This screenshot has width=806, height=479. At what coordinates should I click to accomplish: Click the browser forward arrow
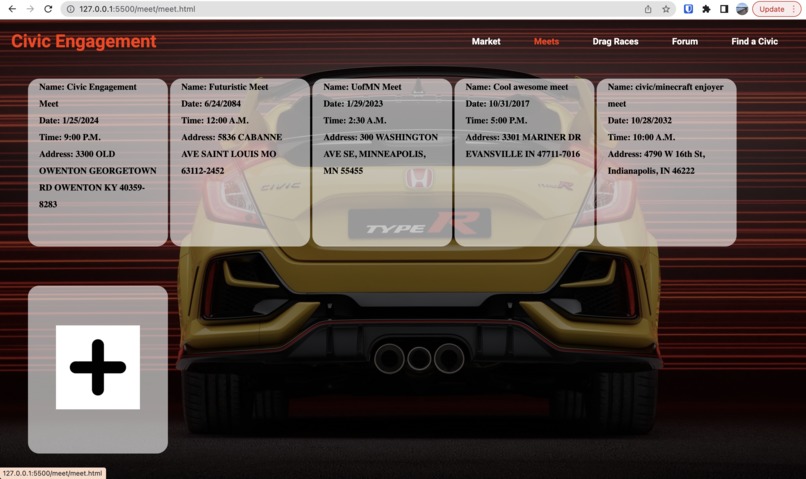click(30, 9)
